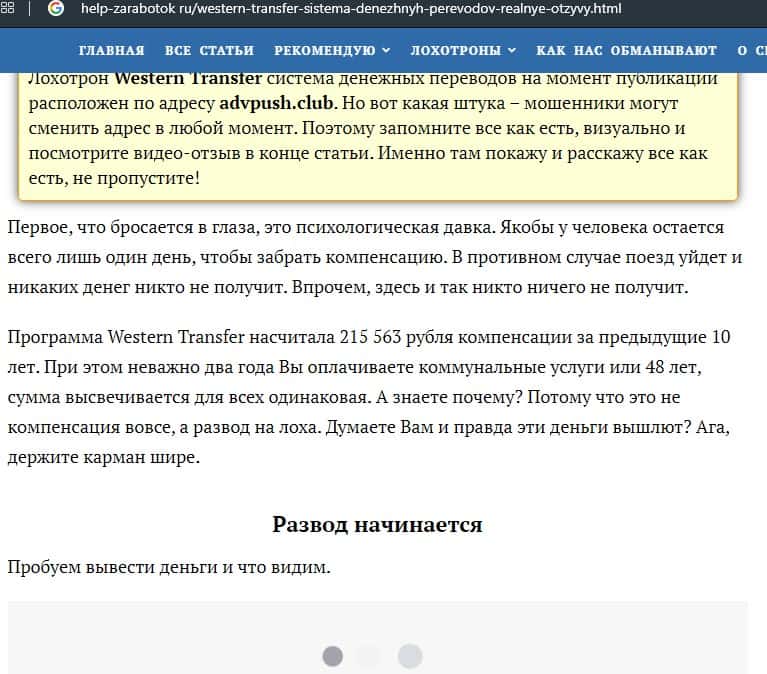
Task: Click the help-zarabotok URL address field
Action: 351,9
